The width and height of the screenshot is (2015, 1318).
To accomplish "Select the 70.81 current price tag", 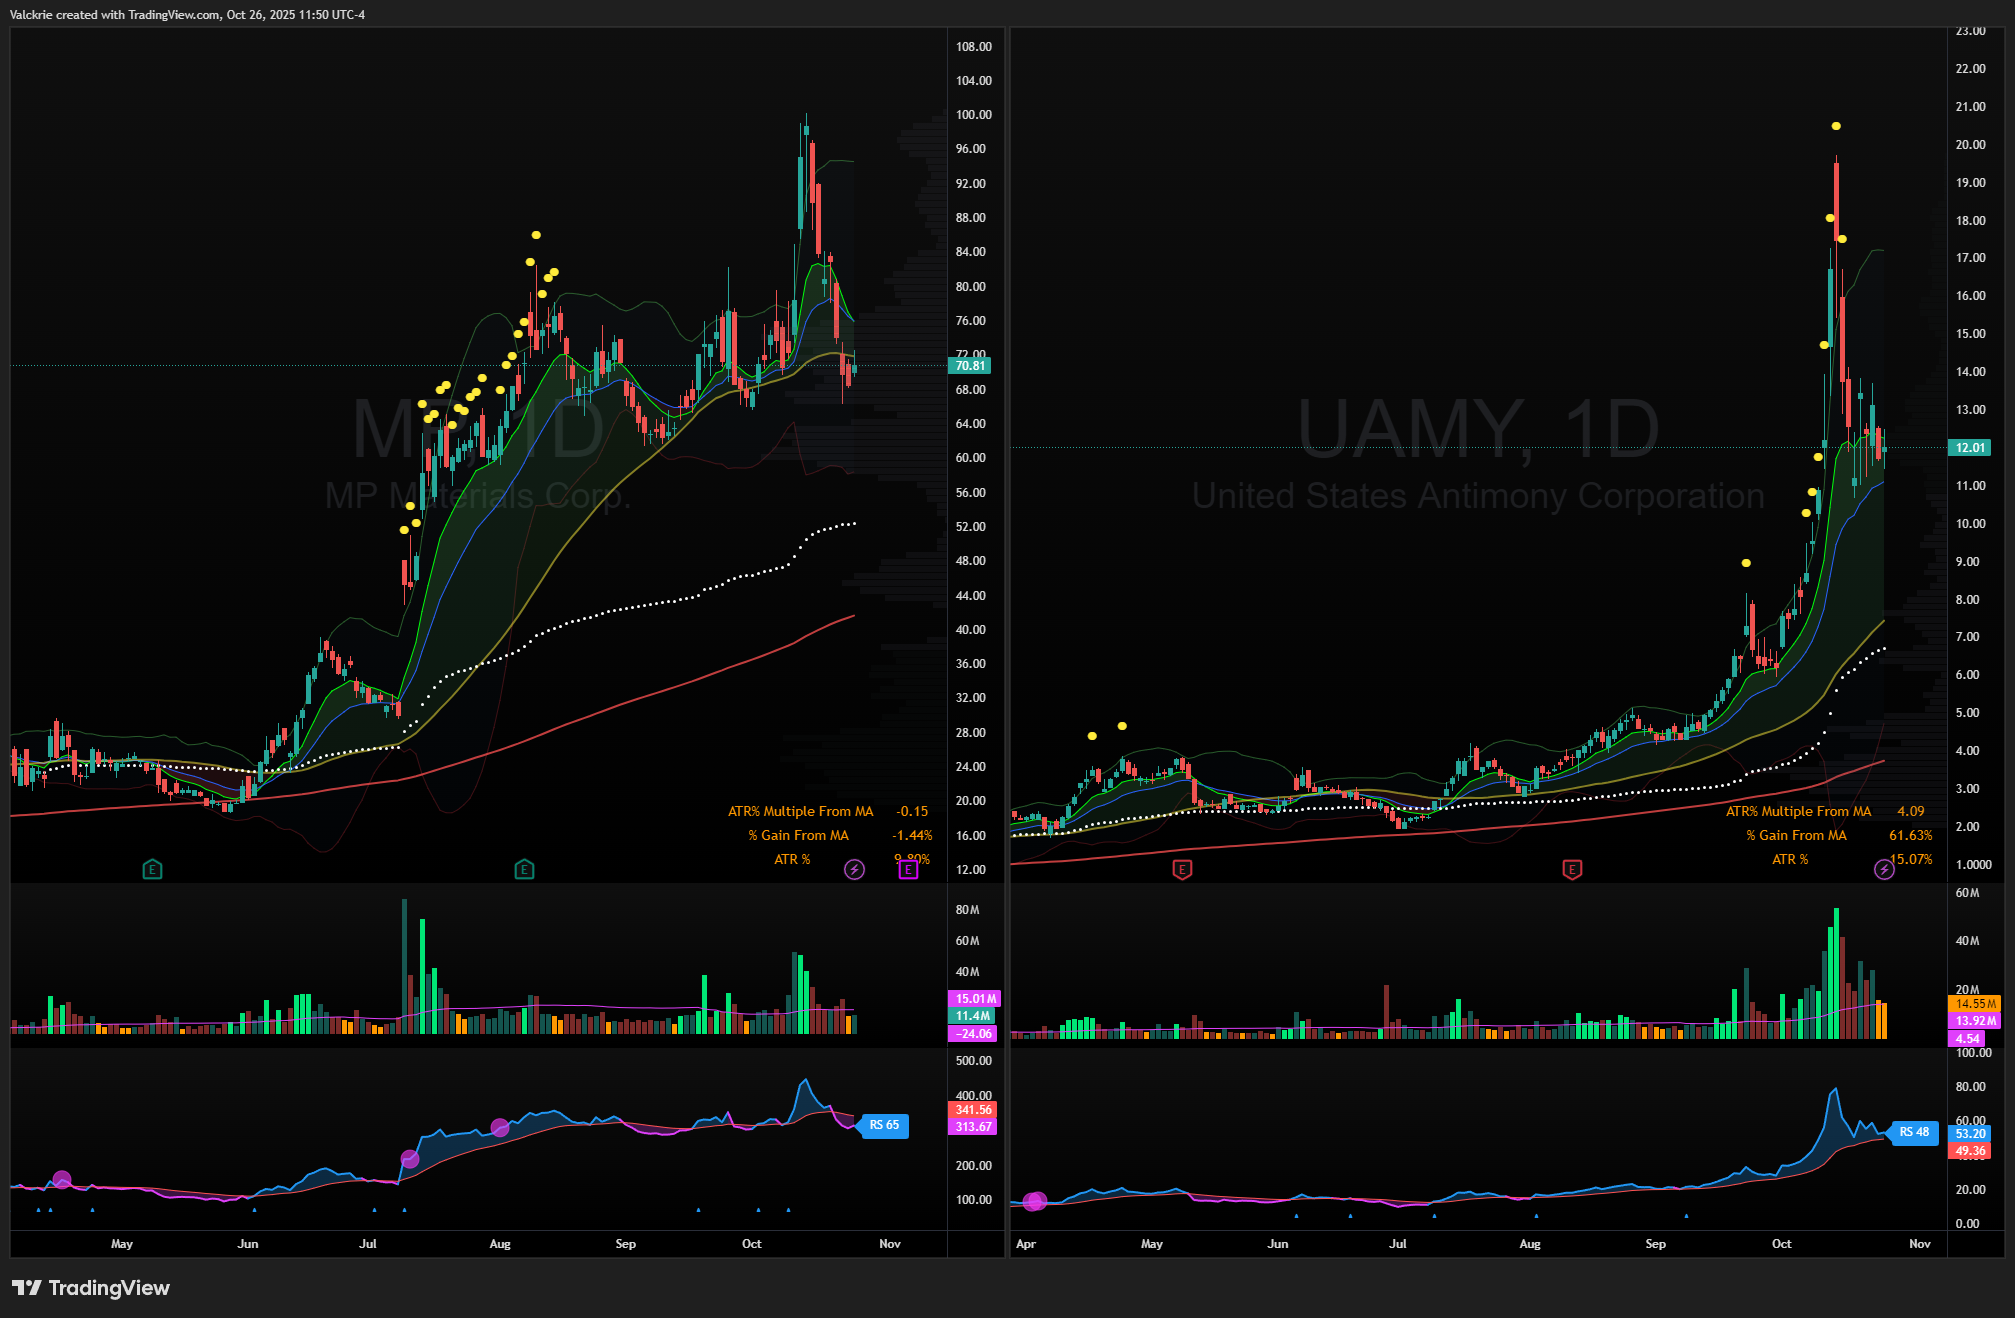I will click(970, 366).
